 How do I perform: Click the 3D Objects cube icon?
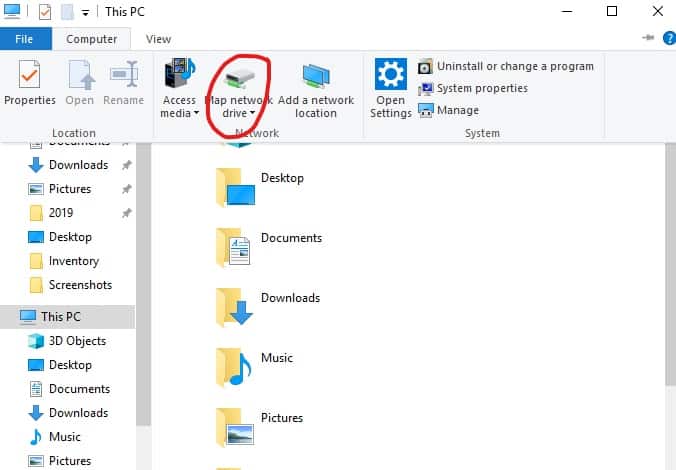(36, 341)
